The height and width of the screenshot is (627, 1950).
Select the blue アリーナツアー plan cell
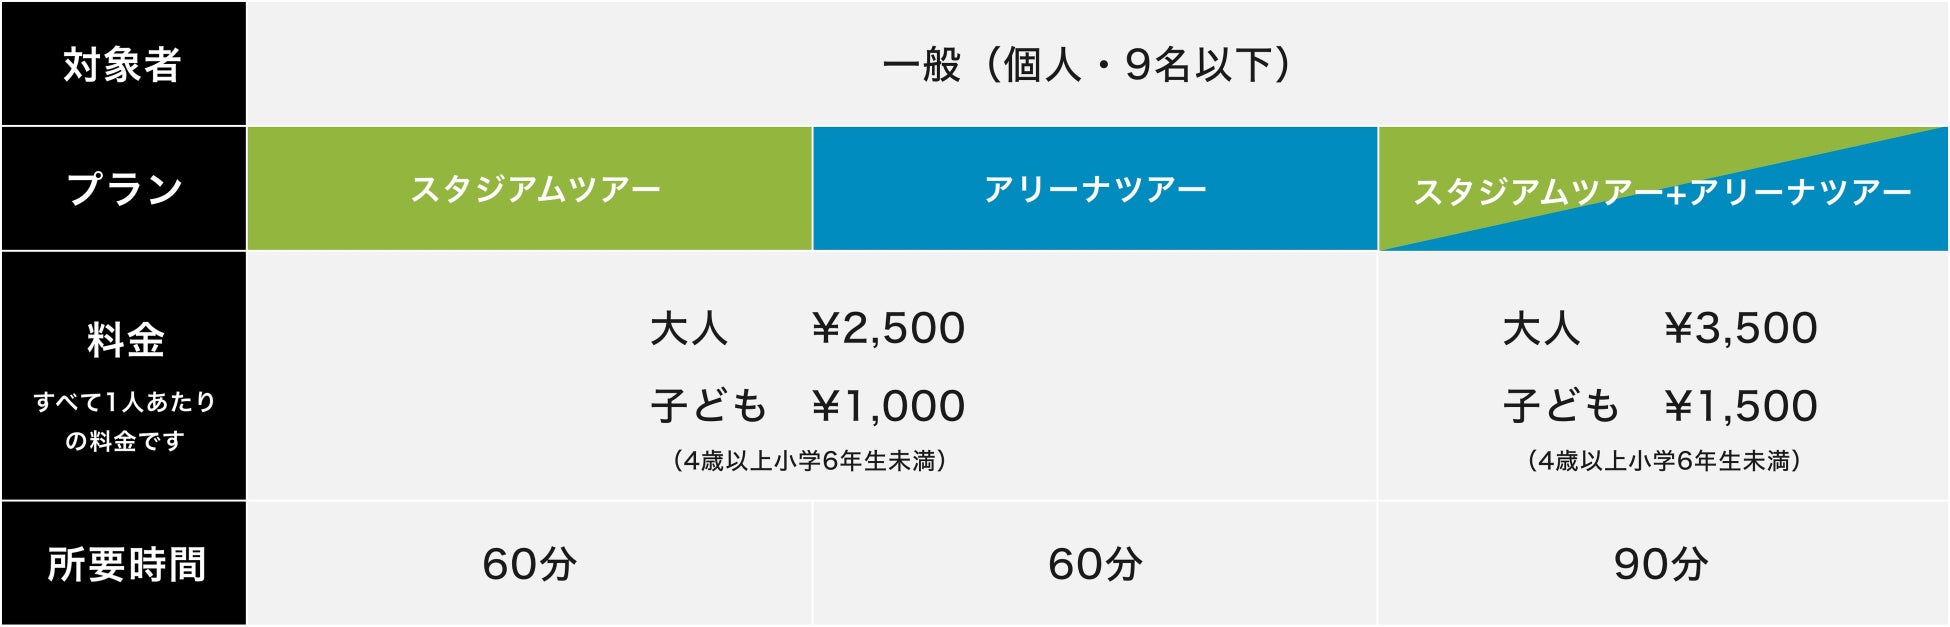tap(1095, 189)
